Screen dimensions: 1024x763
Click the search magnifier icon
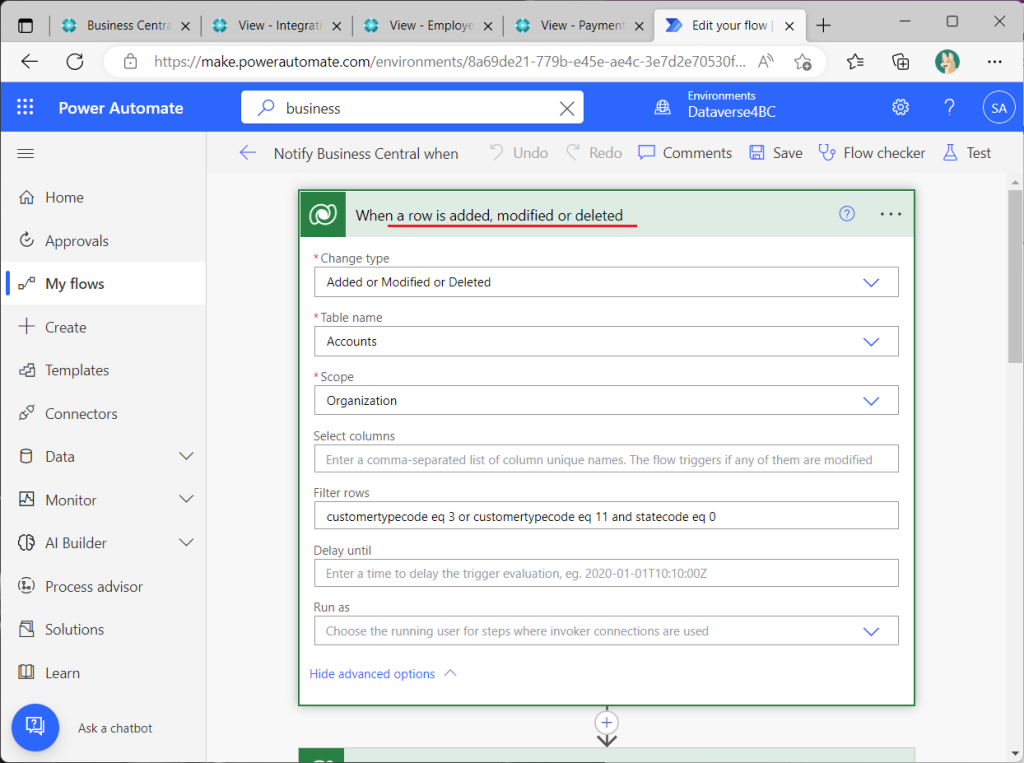pos(265,108)
